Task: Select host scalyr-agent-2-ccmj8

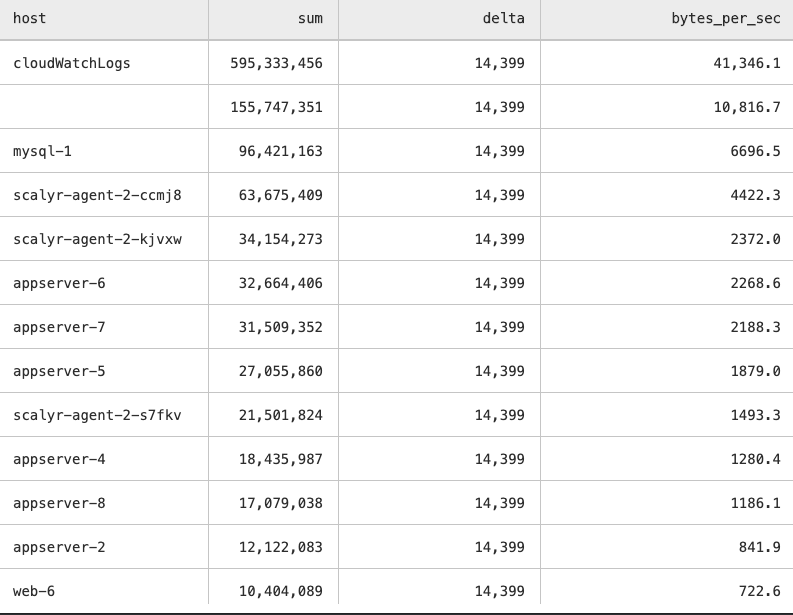Action: [97, 195]
